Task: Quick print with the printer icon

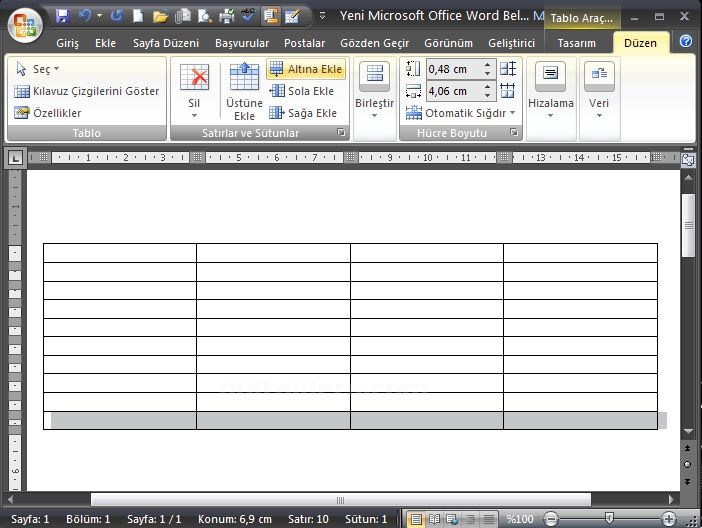Action: [x=227, y=16]
